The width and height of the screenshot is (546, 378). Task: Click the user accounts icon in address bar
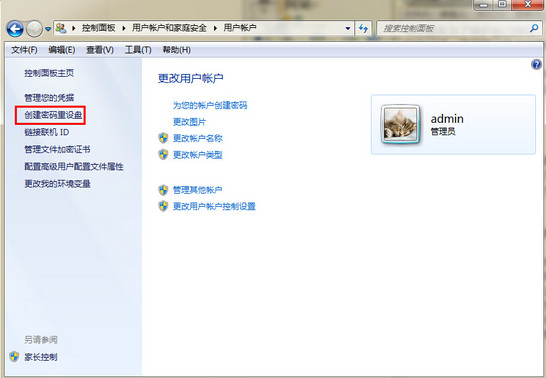[61, 28]
